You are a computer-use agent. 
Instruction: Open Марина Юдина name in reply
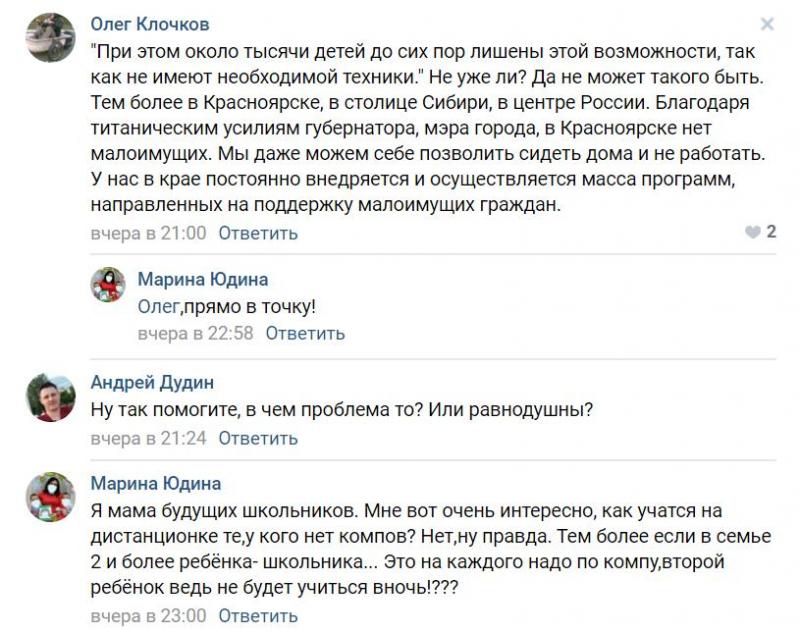(x=203, y=279)
